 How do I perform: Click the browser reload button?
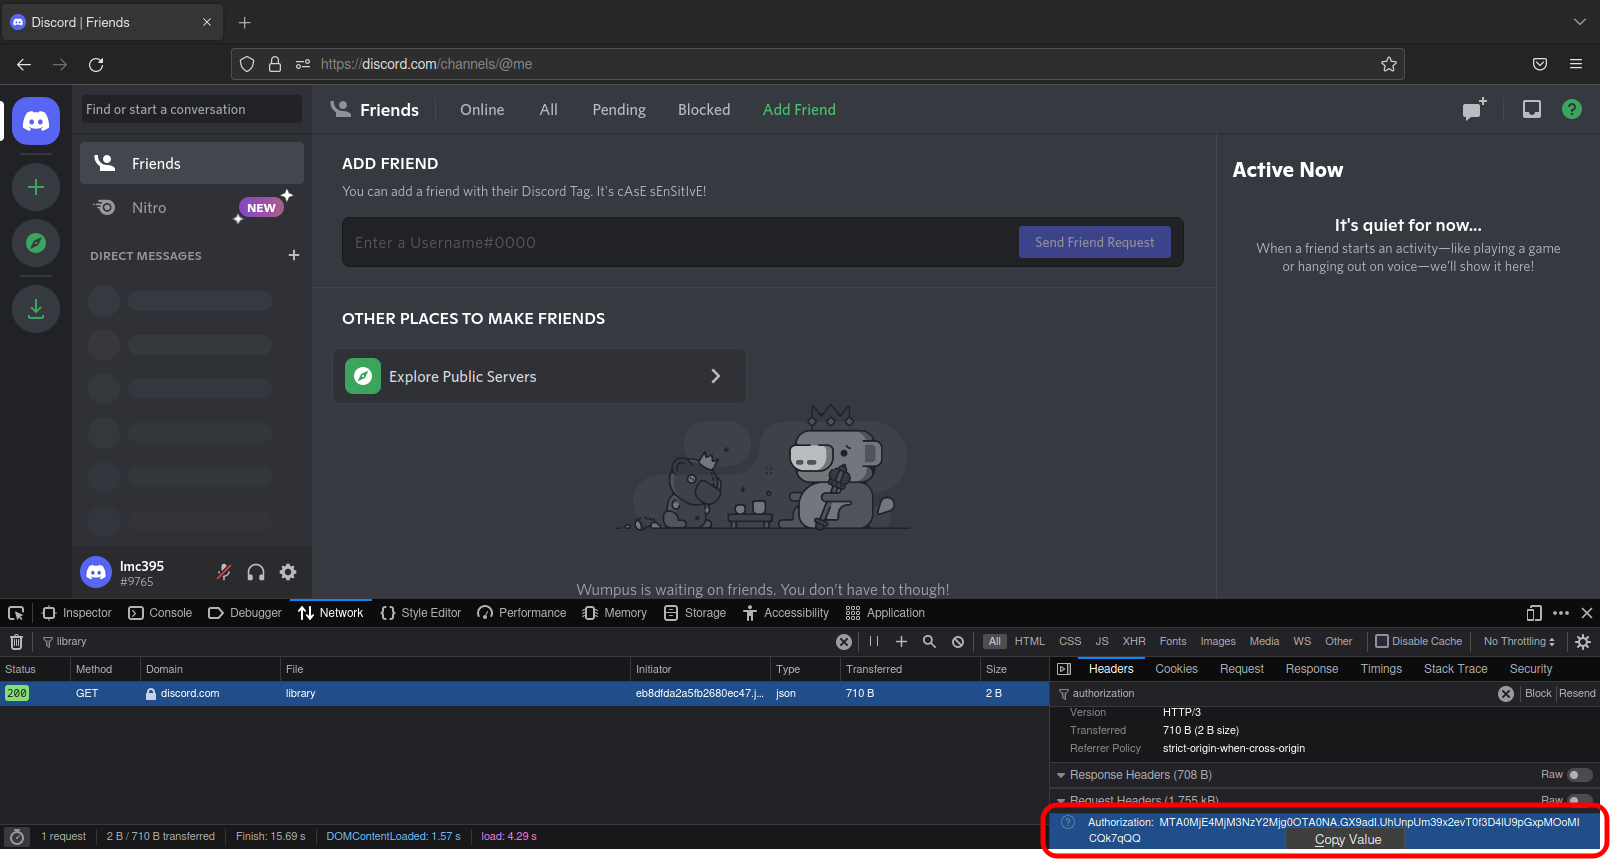pyautogui.click(x=96, y=64)
